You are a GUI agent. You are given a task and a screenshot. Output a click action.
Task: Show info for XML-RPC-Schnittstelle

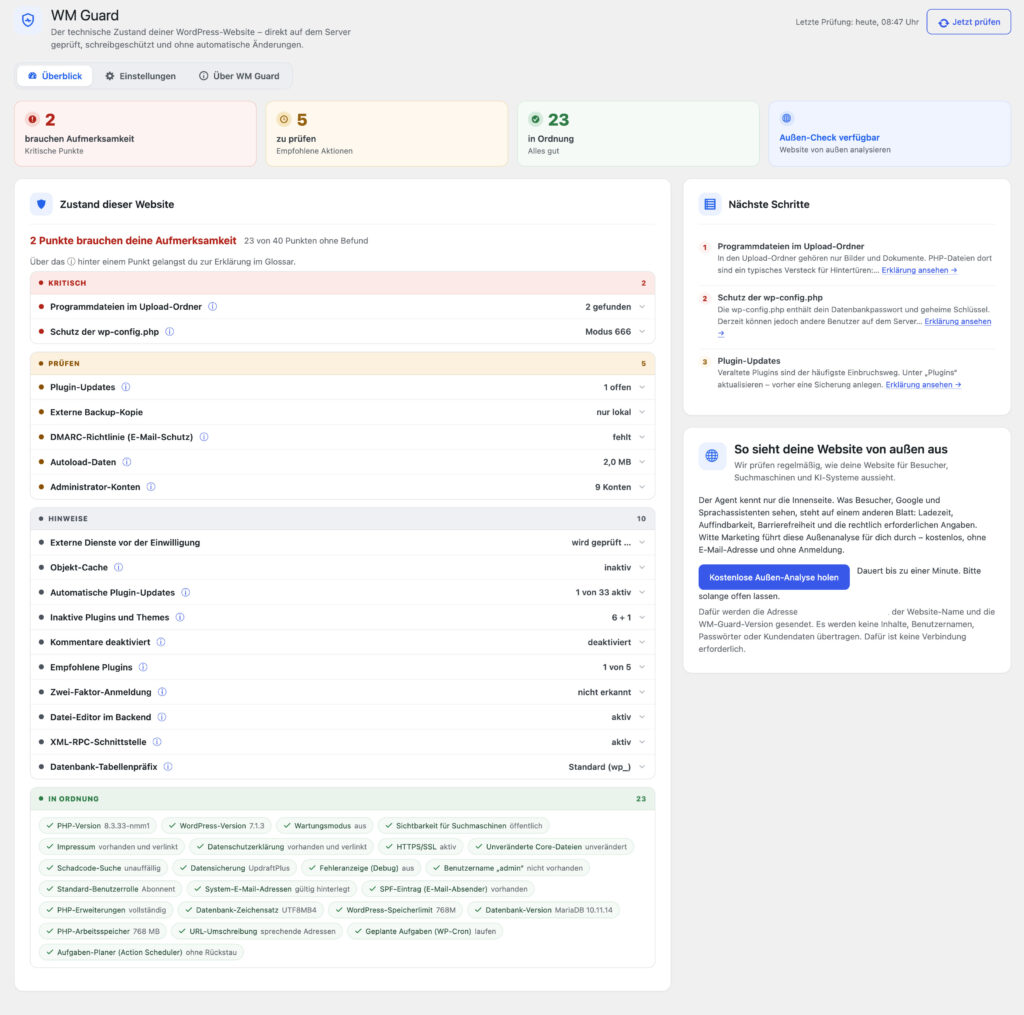(x=157, y=742)
